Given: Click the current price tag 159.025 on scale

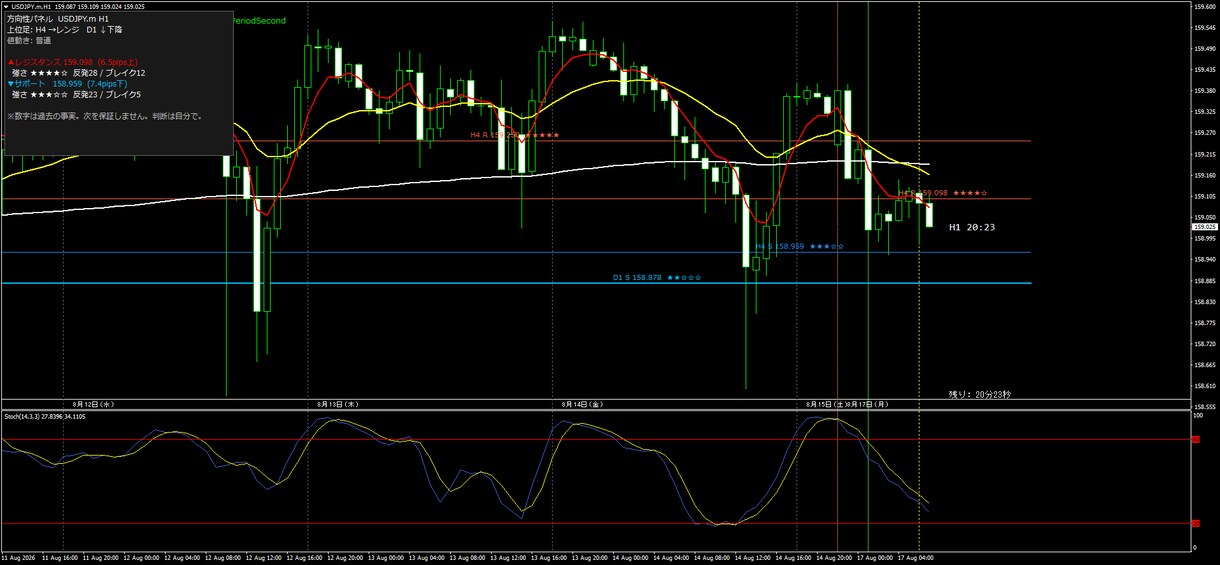Looking at the screenshot, I should tap(1205, 227).
